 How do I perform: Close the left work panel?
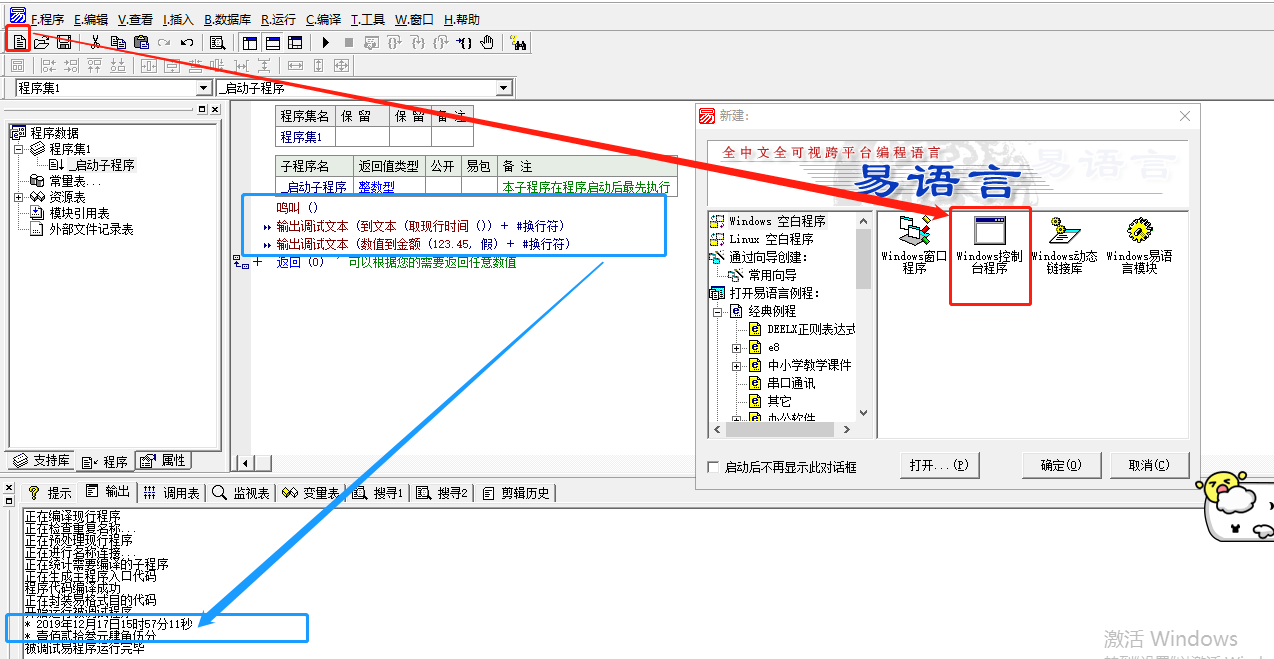(214, 109)
